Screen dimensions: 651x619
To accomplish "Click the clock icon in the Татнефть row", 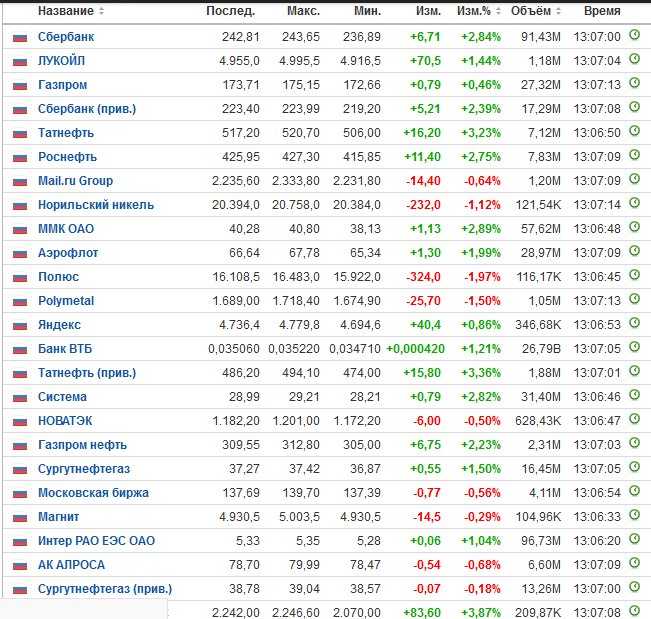I will pos(634,131).
